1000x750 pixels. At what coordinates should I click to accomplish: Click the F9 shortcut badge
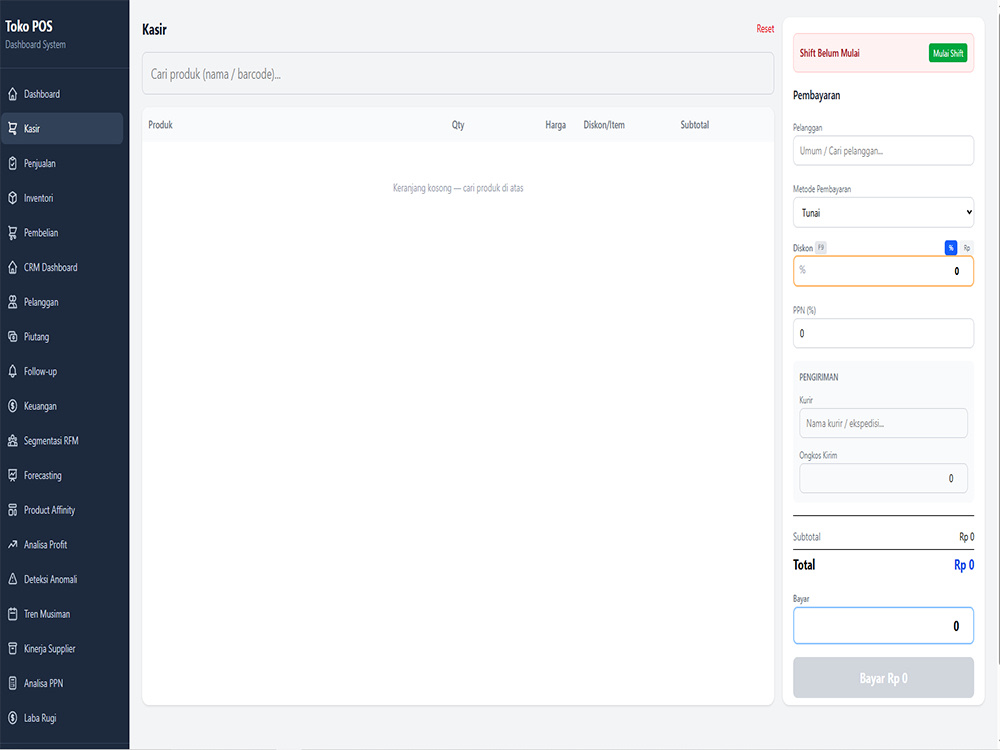821,247
